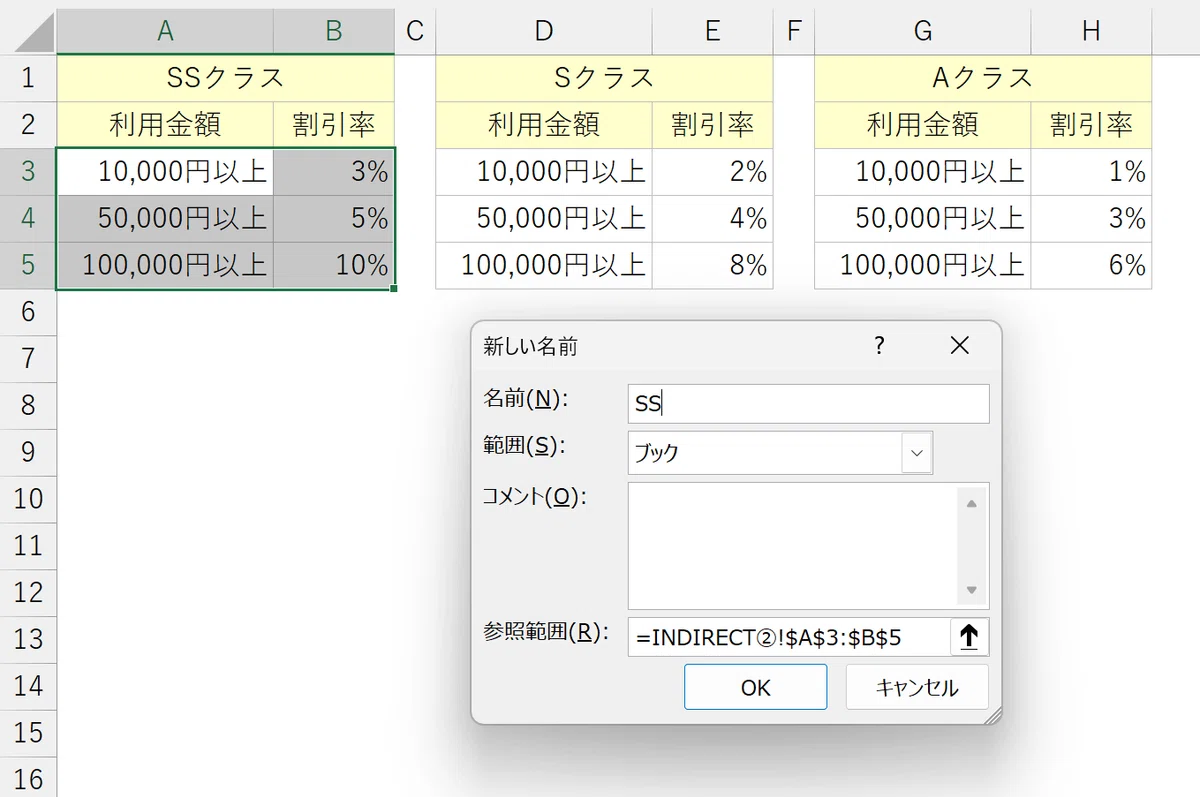The height and width of the screenshot is (797, 1200).
Task: Click the 利用金額 header in Aクラス table
Action: 923,125
